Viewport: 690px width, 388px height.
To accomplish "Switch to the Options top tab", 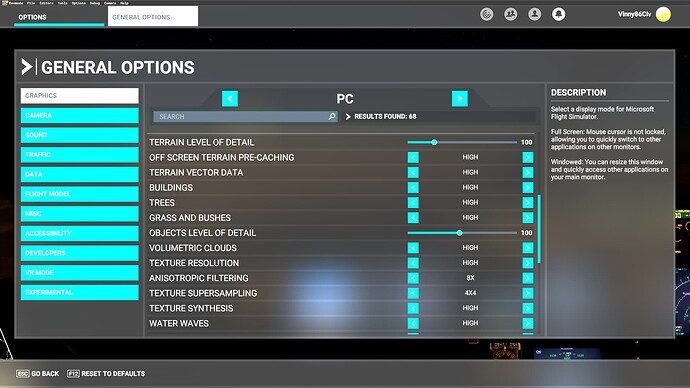I will [59, 17].
